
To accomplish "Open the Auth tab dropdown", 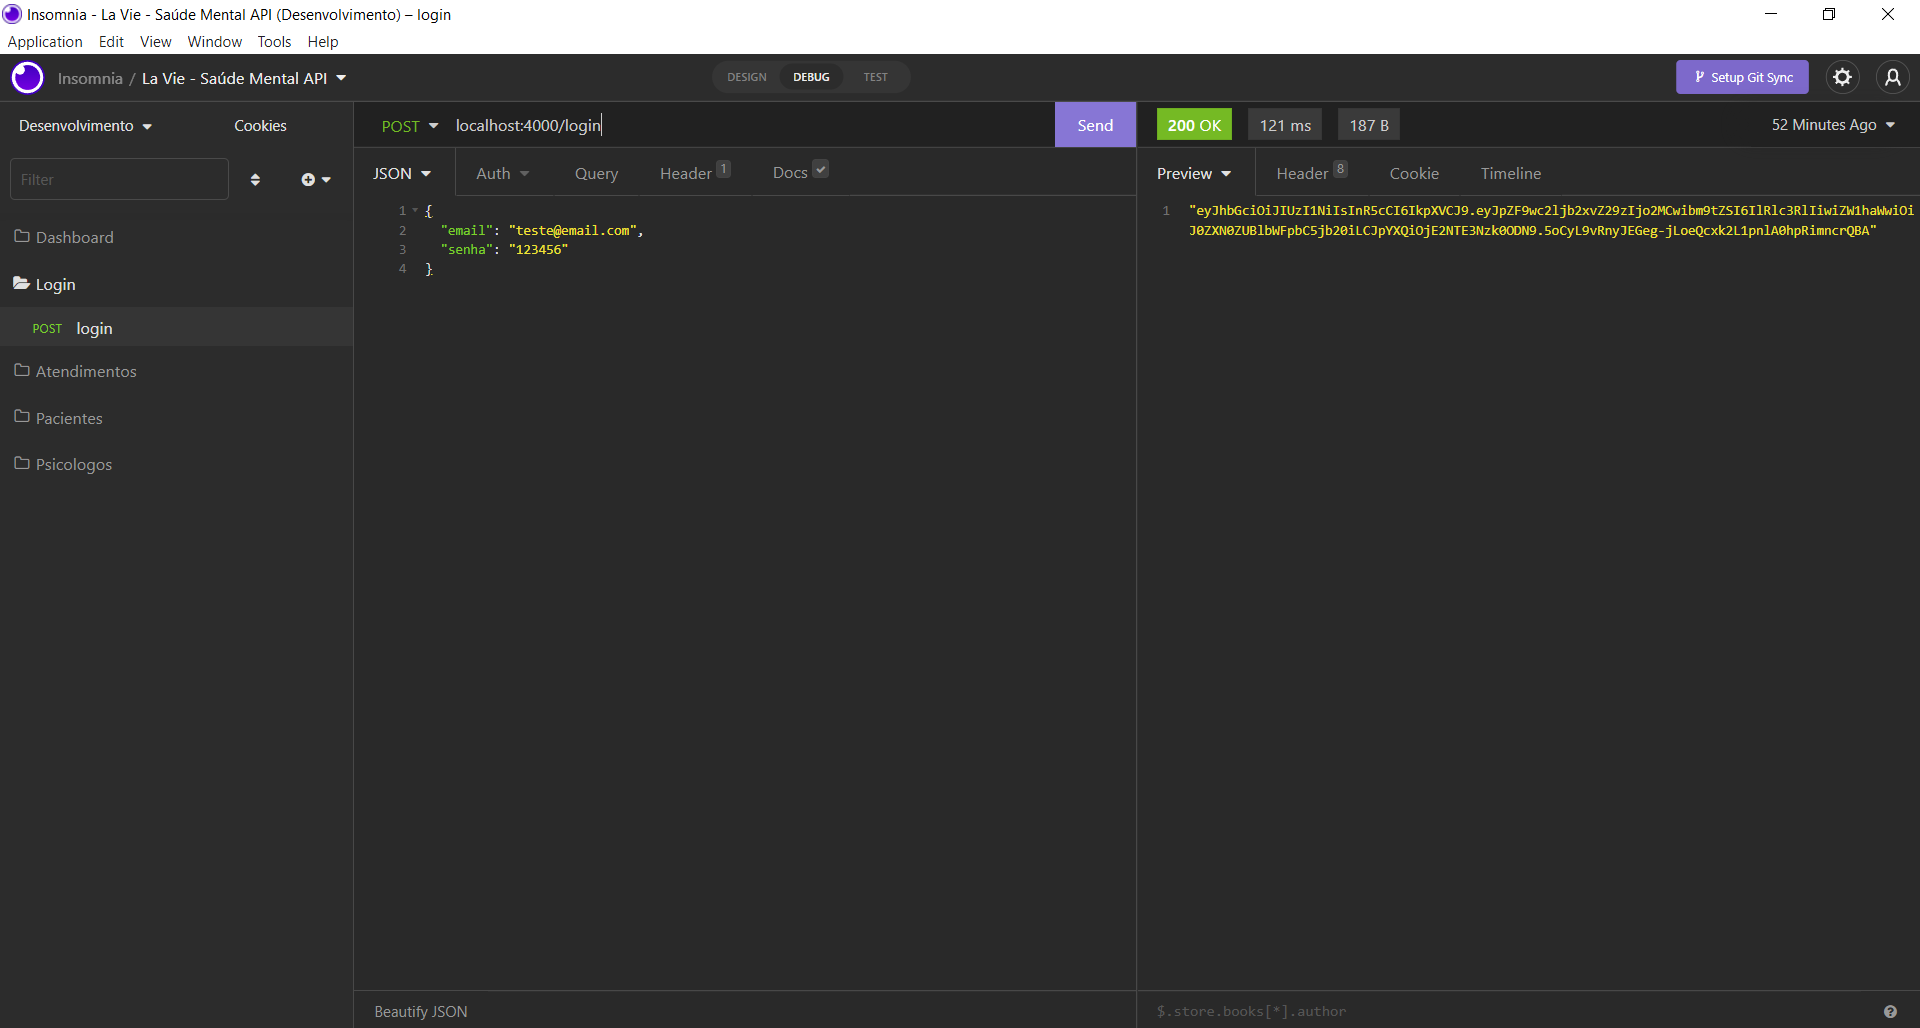I will (x=502, y=173).
